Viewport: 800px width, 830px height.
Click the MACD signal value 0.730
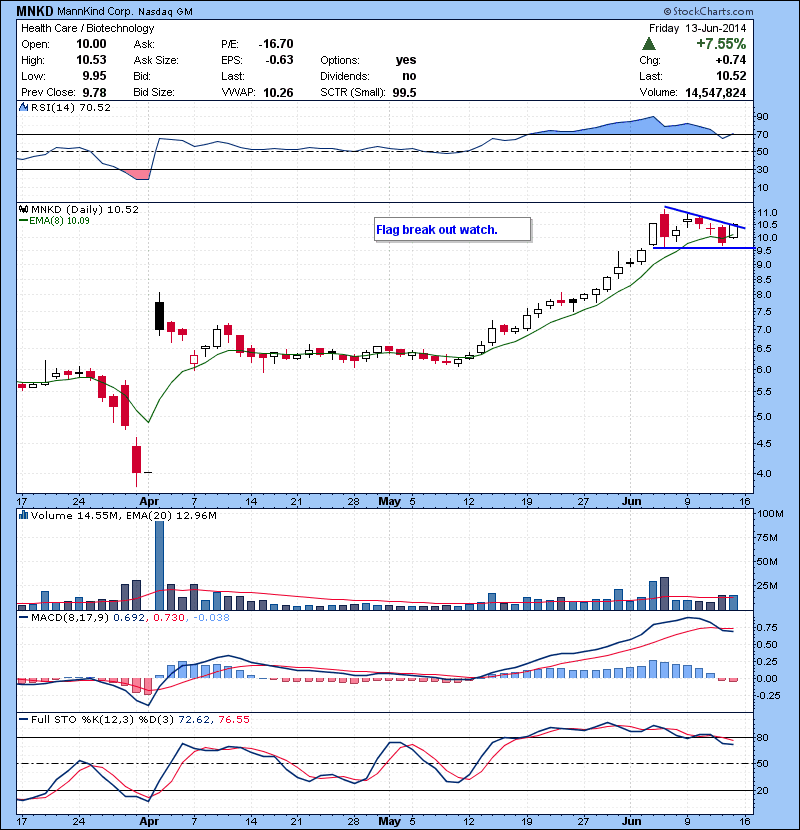click(x=169, y=617)
